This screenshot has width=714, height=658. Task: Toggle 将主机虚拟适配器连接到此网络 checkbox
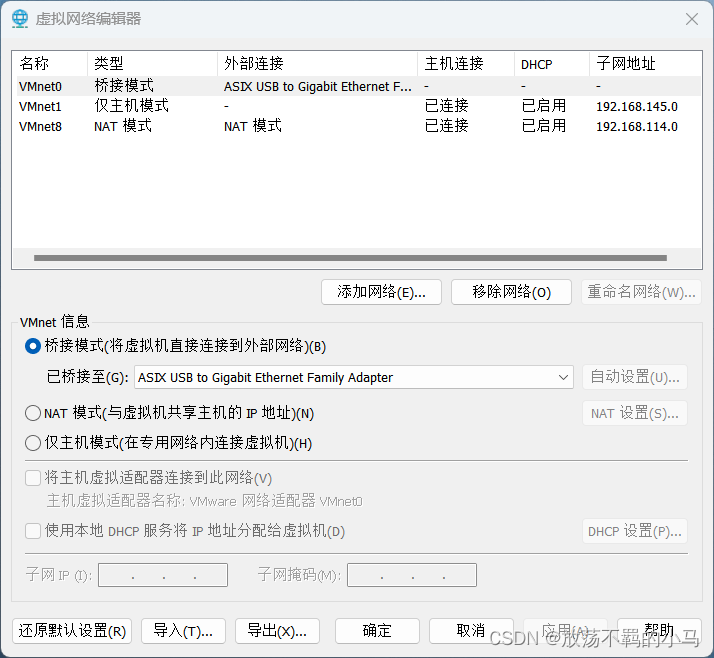(x=33, y=478)
